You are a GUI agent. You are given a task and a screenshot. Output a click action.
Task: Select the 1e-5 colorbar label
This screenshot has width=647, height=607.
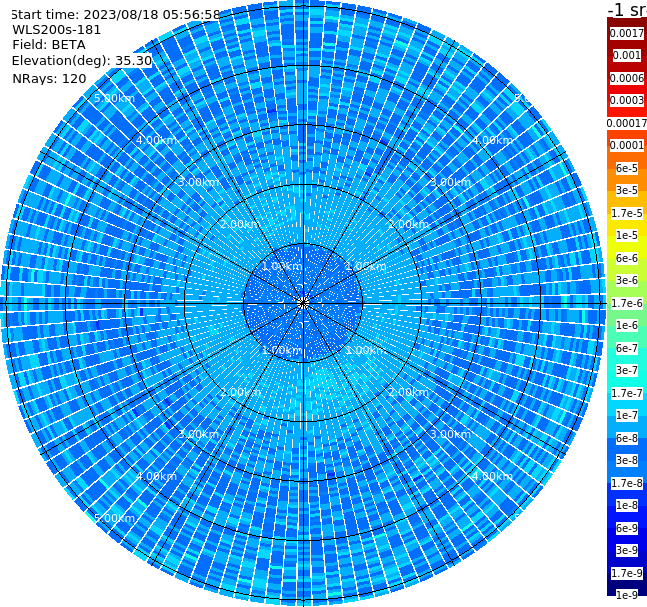tap(627, 235)
